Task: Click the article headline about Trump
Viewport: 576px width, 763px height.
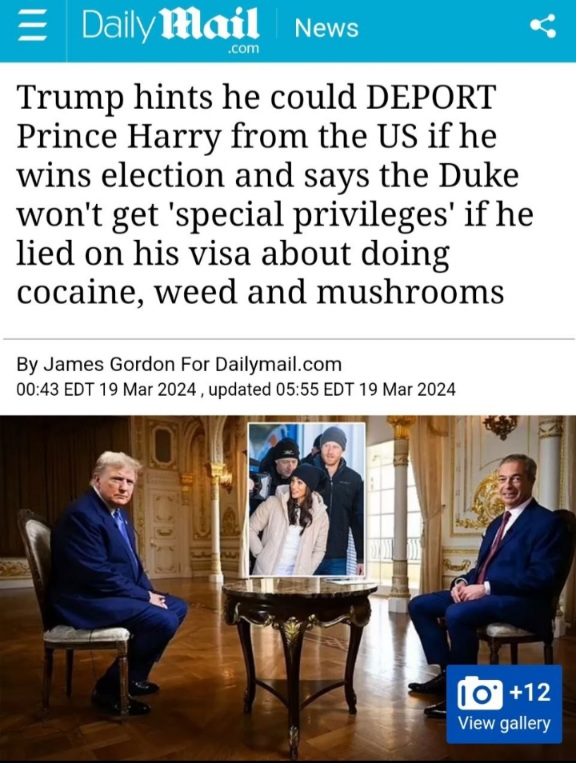Action: [x=275, y=195]
